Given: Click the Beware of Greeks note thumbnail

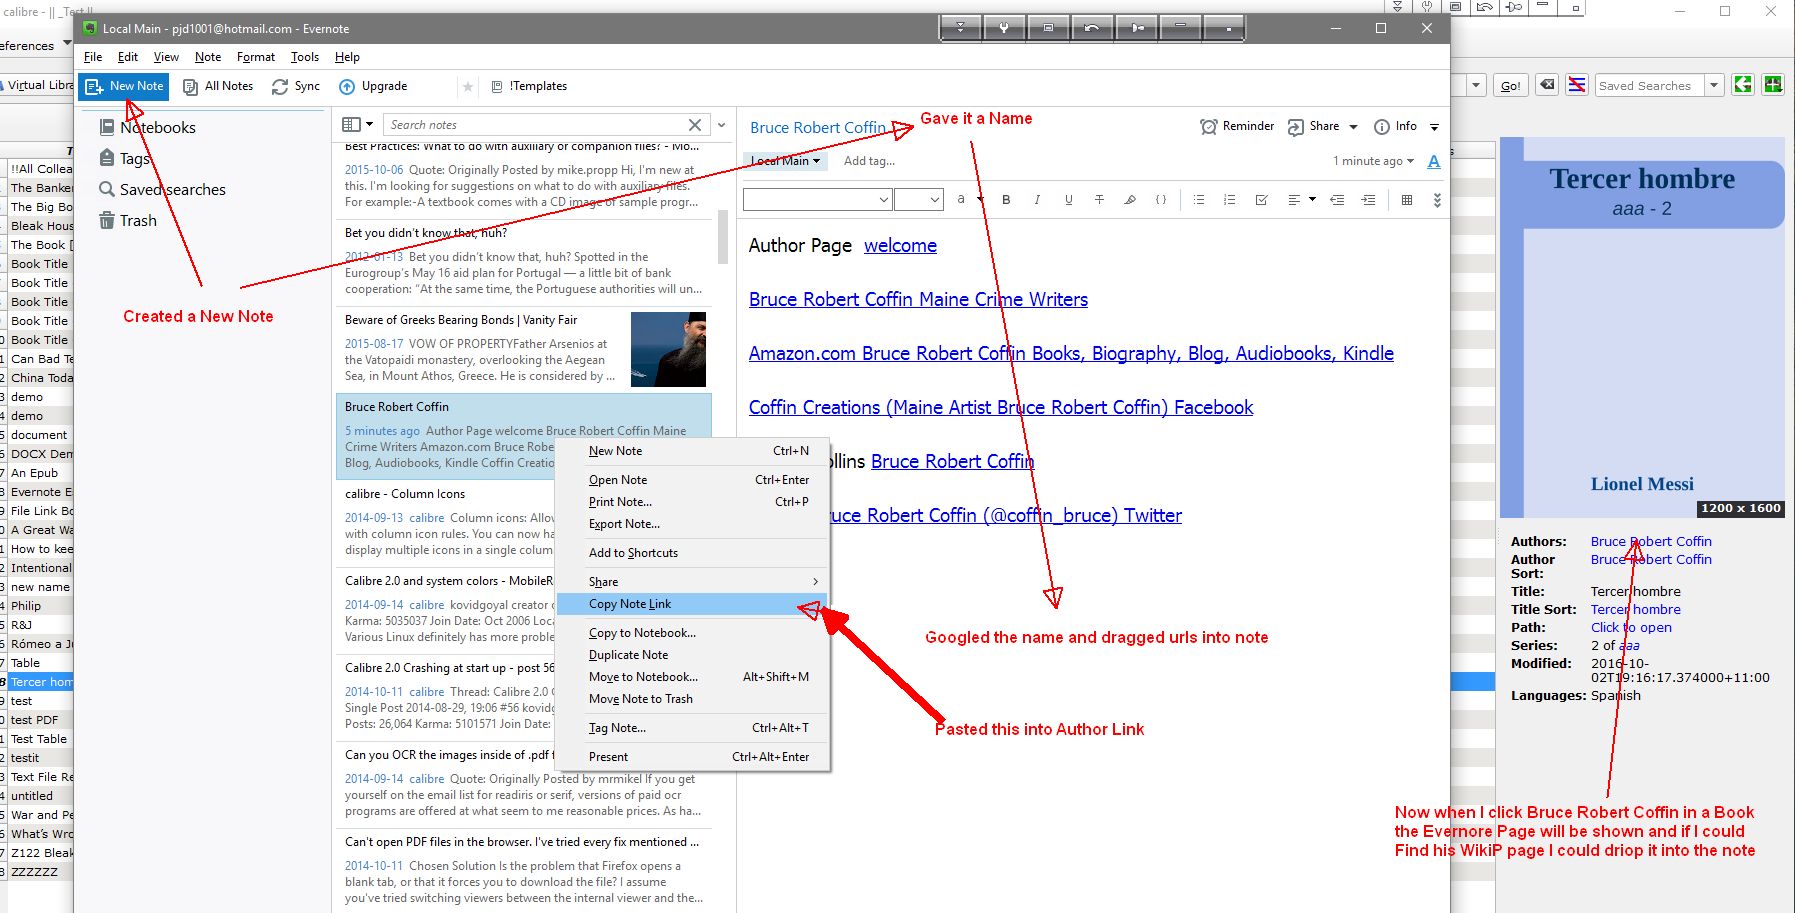Looking at the screenshot, I should click(668, 350).
